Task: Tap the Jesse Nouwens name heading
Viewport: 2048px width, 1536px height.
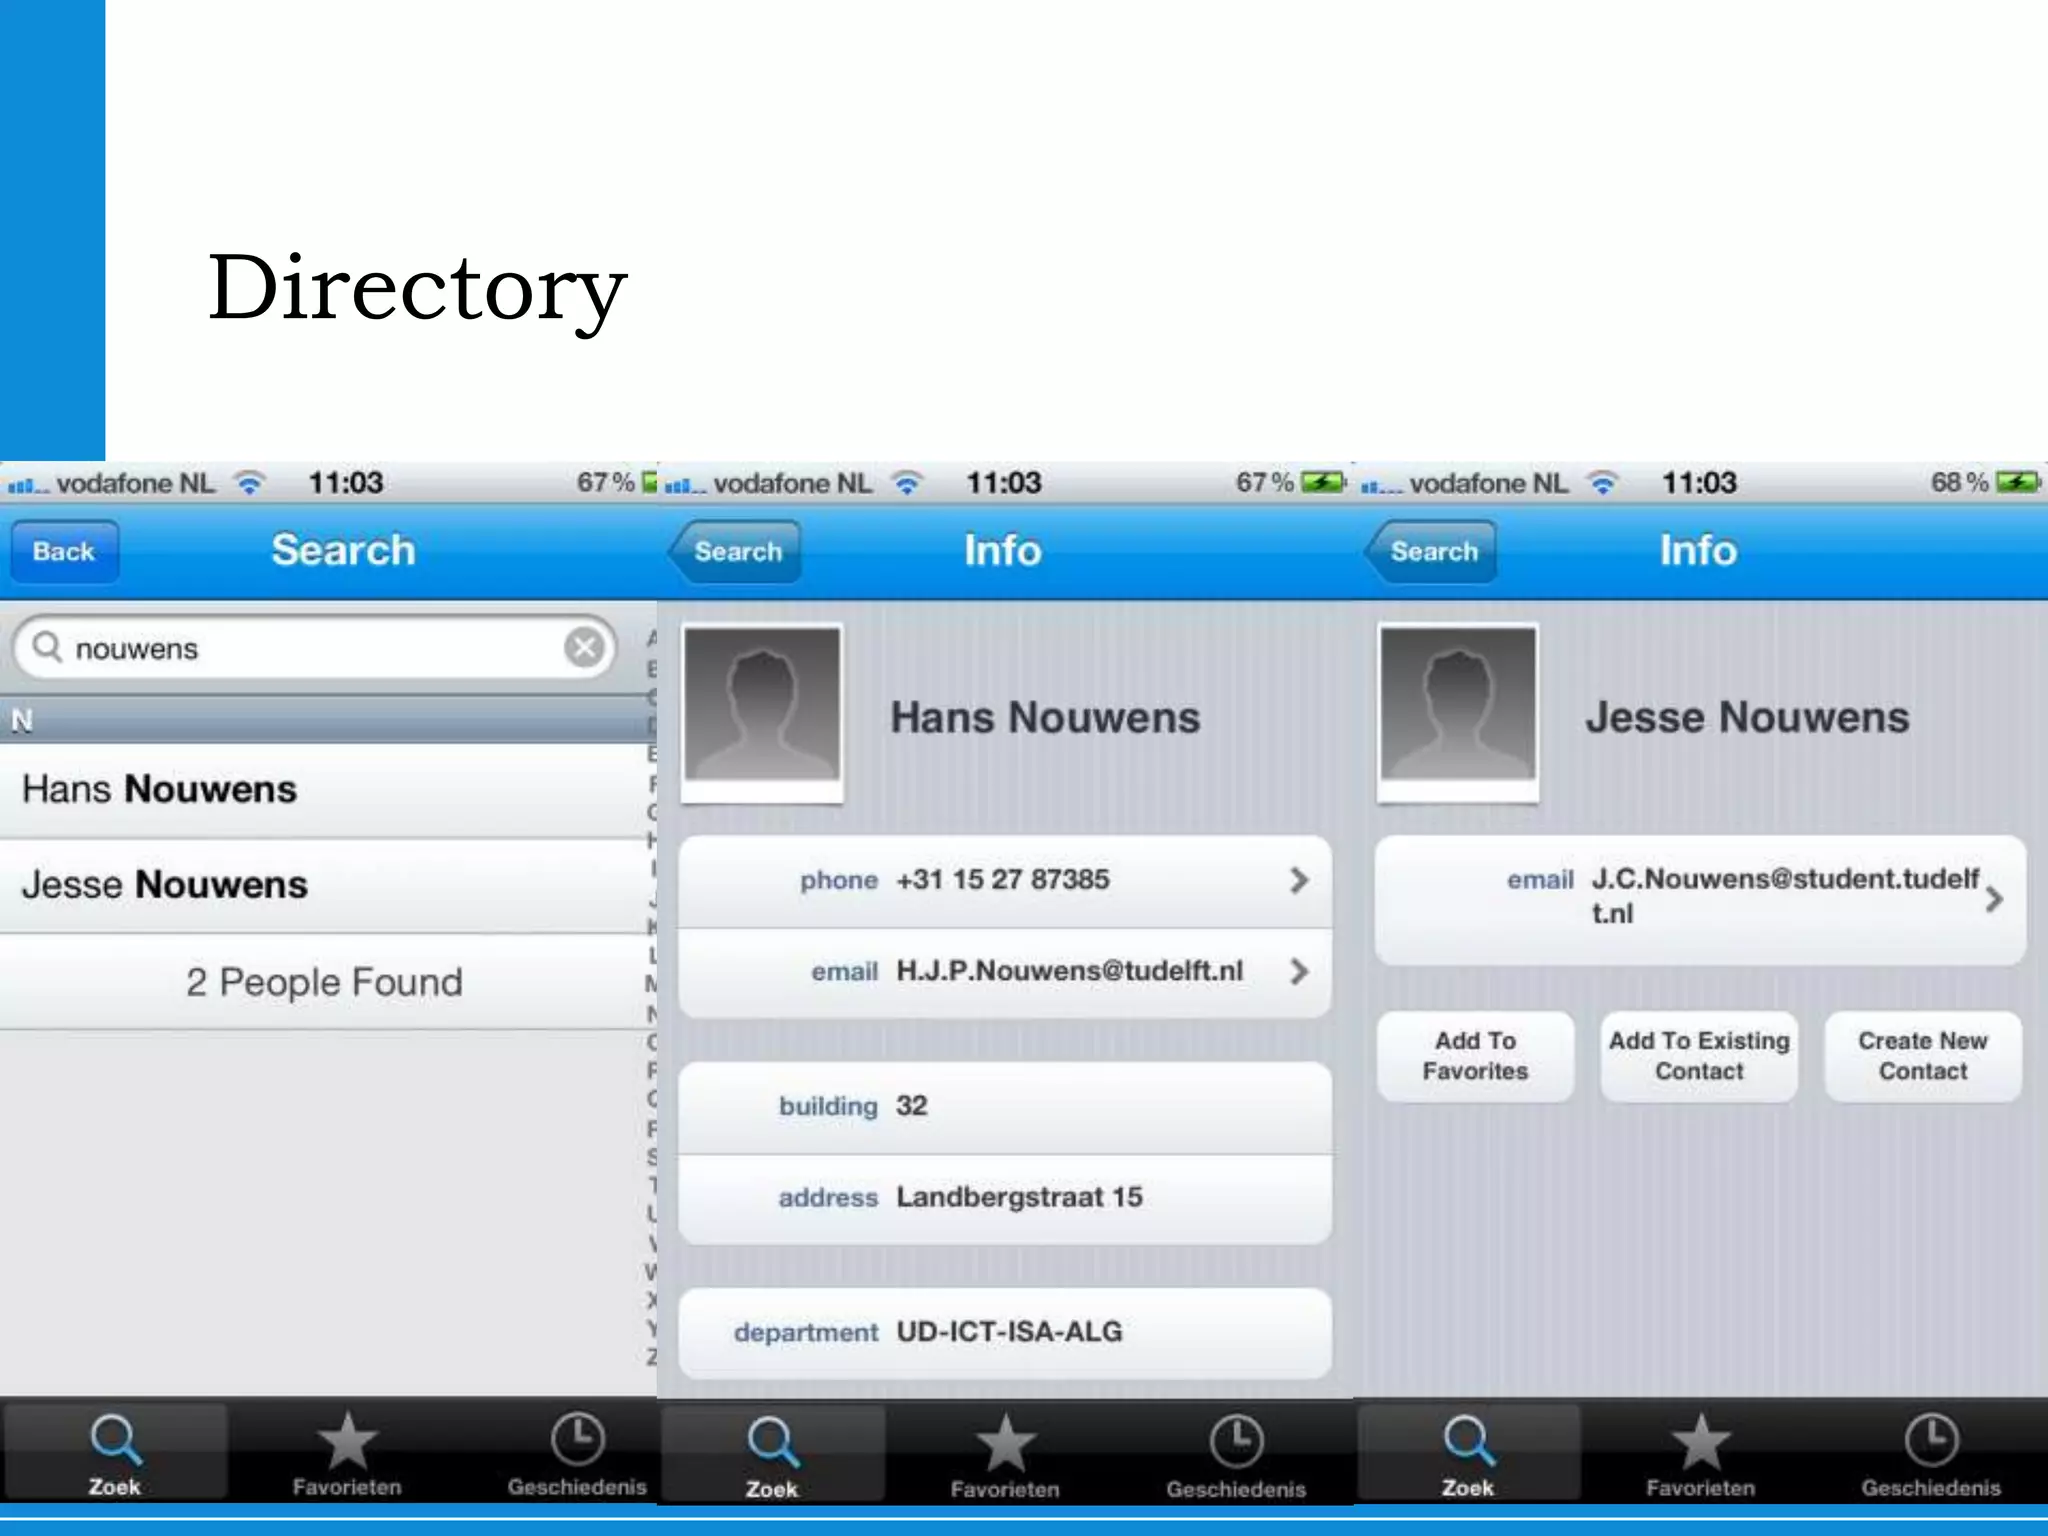Action: point(1747,718)
